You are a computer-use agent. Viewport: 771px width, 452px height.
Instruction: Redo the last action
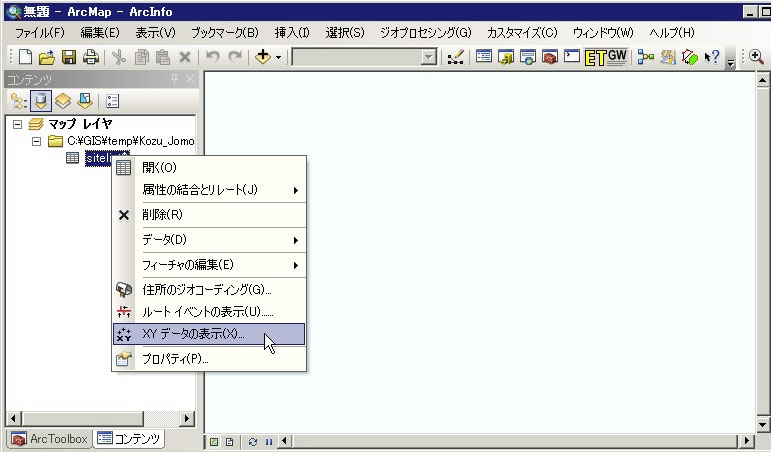pos(235,57)
